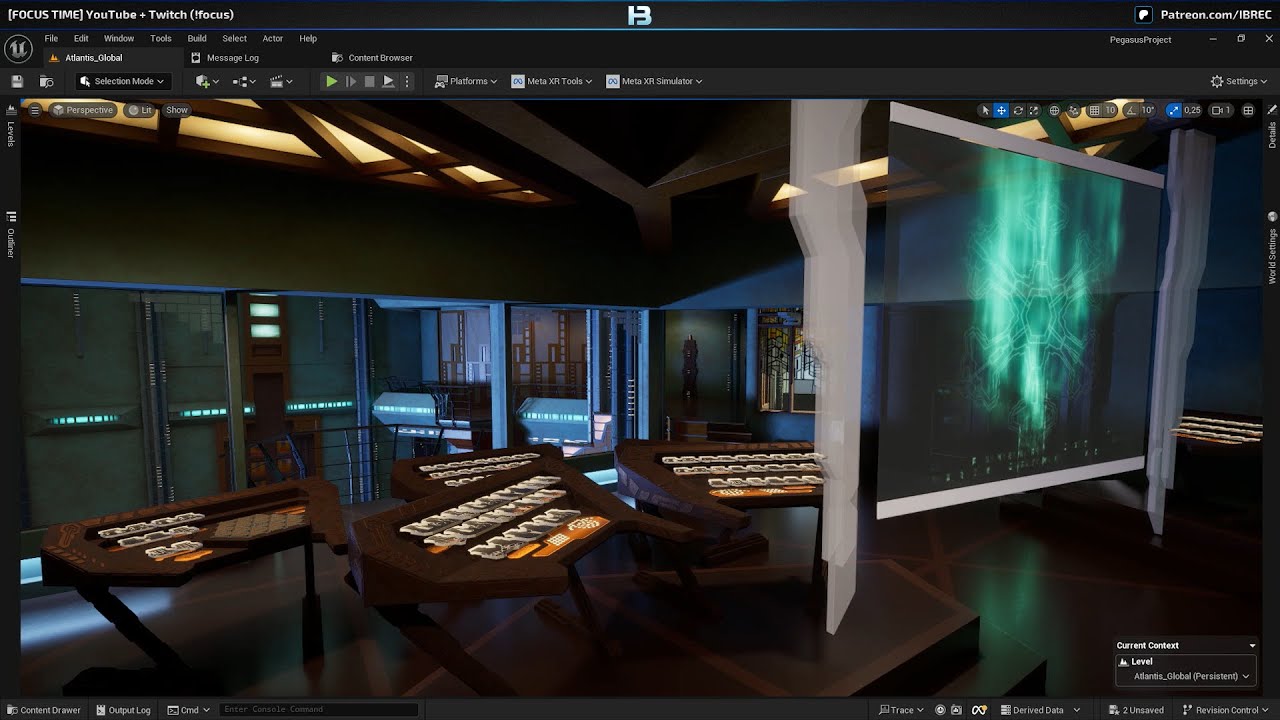Open the Outliner side panel tab
1280x720 pixels.
11,235
